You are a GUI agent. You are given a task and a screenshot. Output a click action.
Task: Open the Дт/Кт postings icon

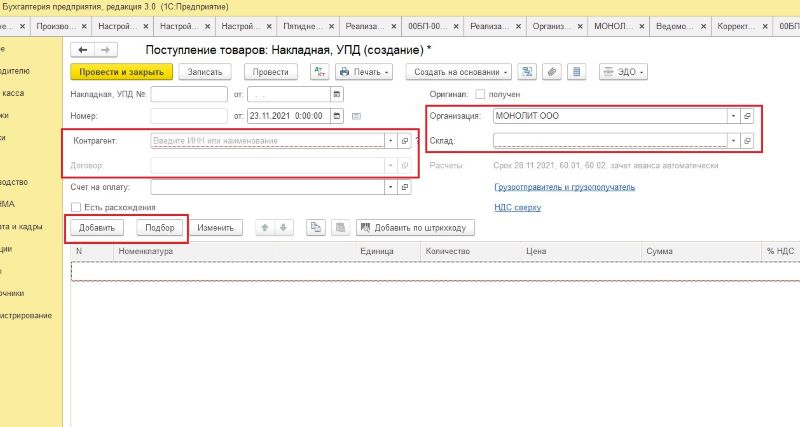click(319, 72)
